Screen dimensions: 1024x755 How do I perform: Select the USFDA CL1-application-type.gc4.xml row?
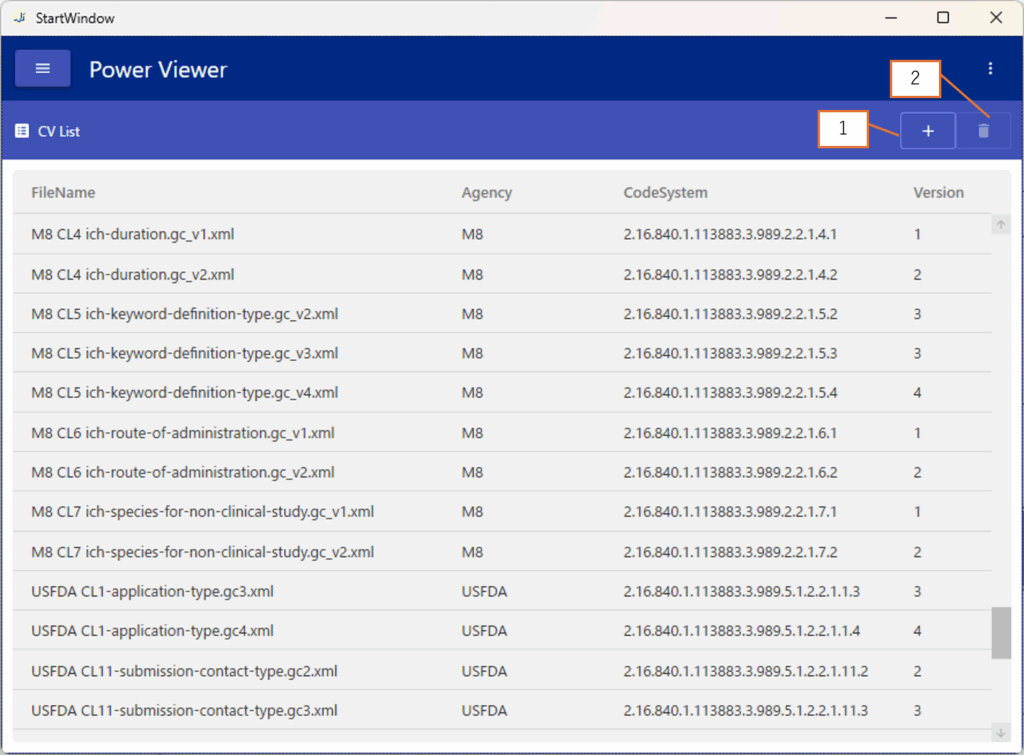click(x=152, y=631)
